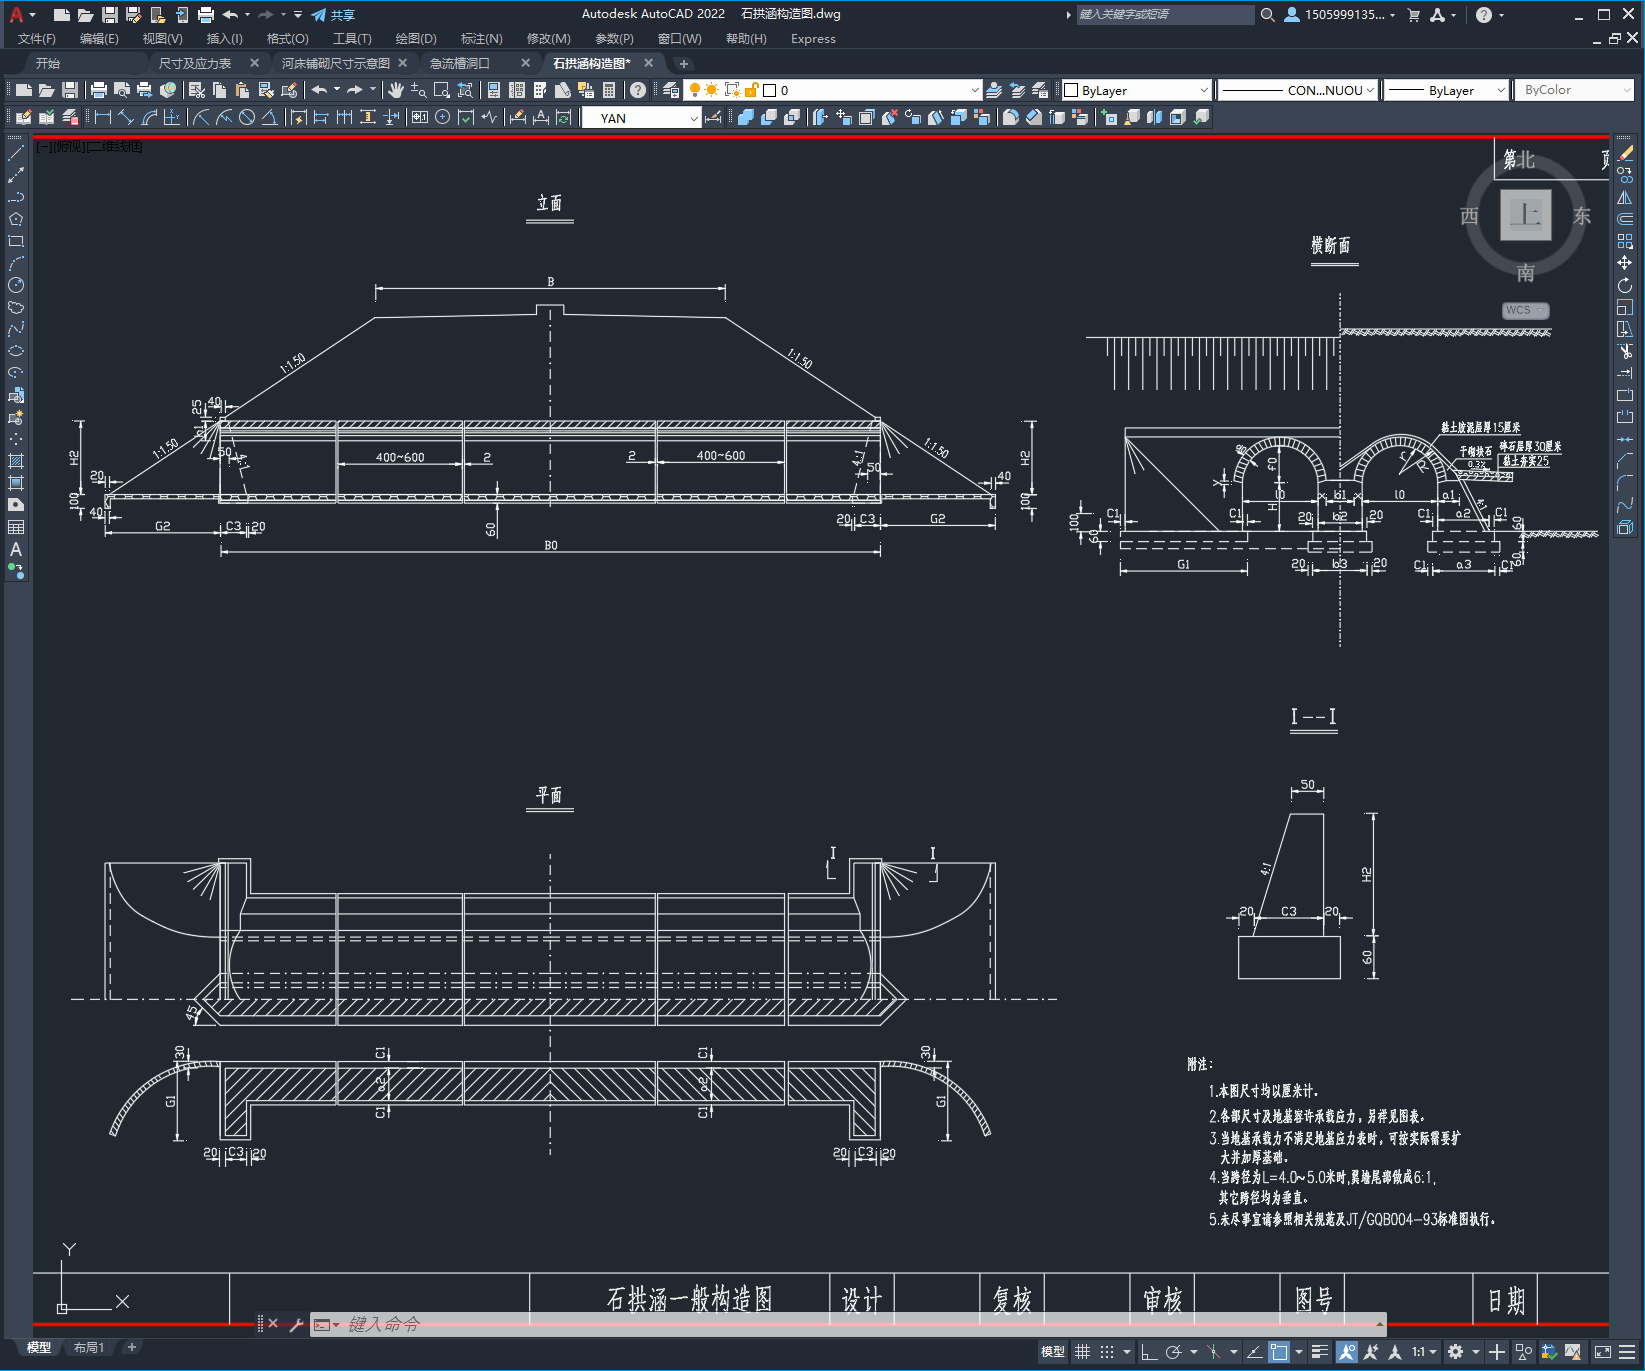Viewport: 1645px width, 1371px height.
Task: Click the Rotate tool in modify toolbar
Action: click(x=1625, y=285)
